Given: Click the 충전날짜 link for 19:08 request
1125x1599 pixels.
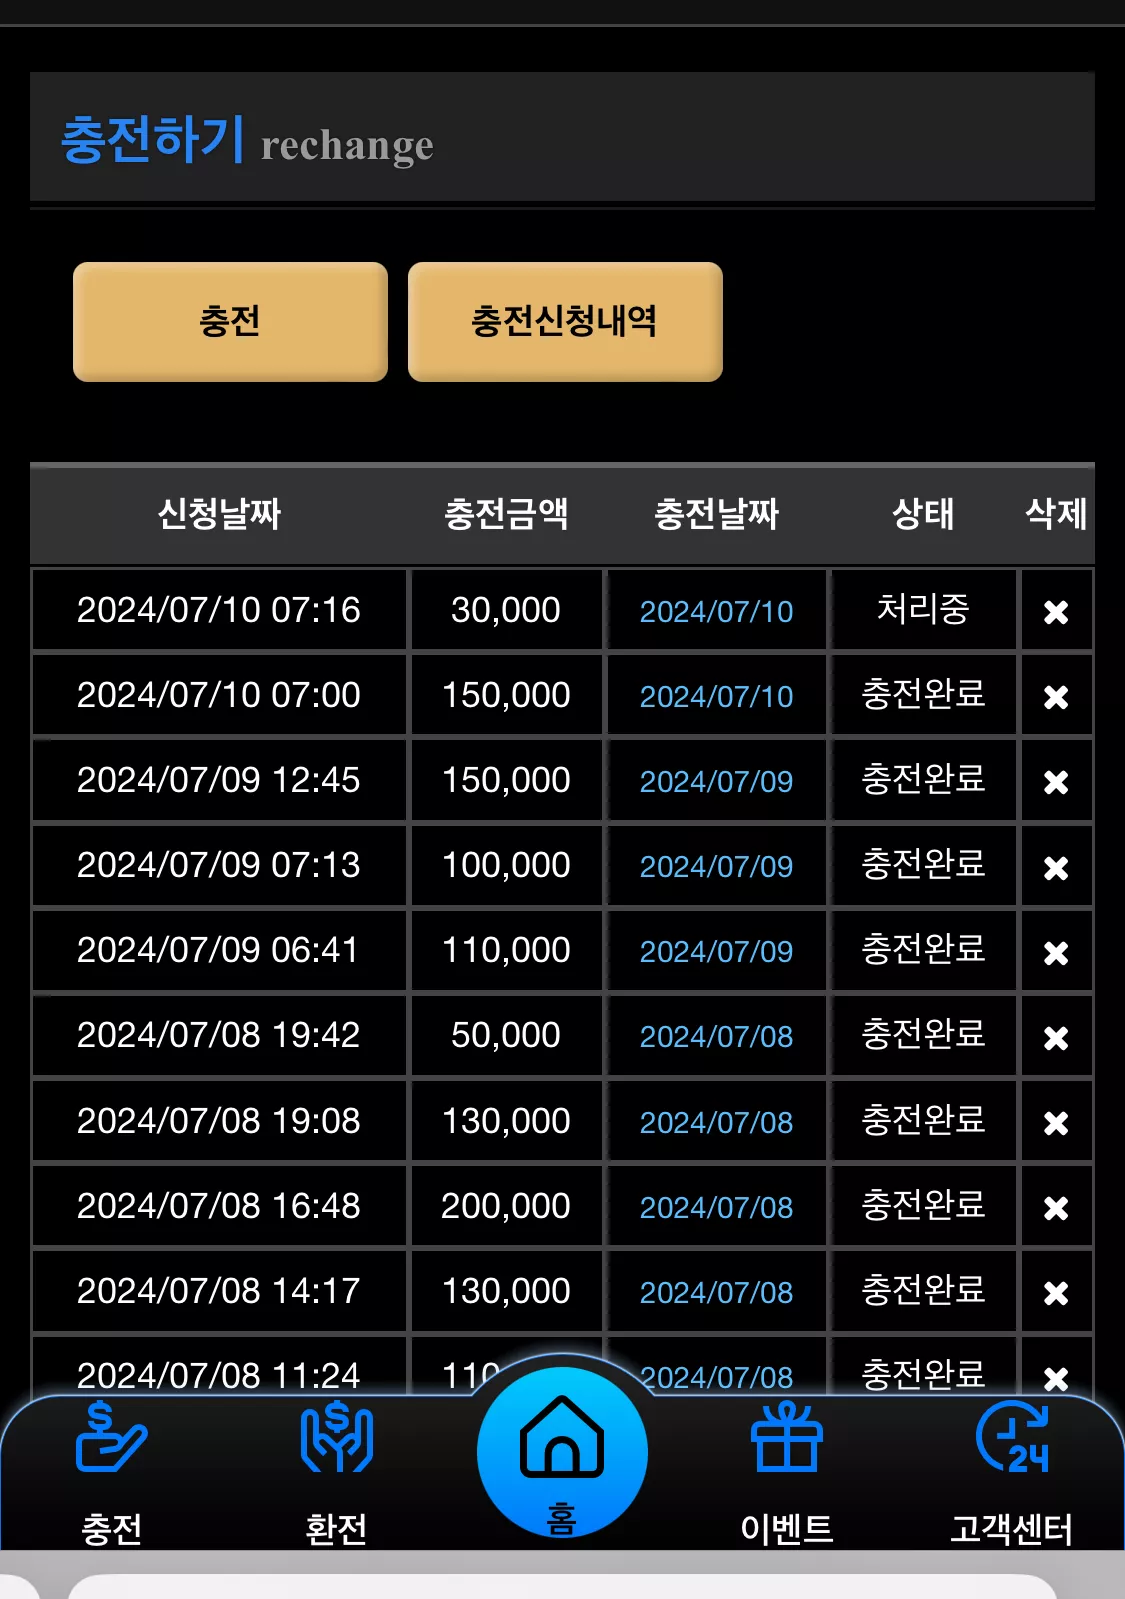Looking at the screenshot, I should click(x=716, y=1122).
